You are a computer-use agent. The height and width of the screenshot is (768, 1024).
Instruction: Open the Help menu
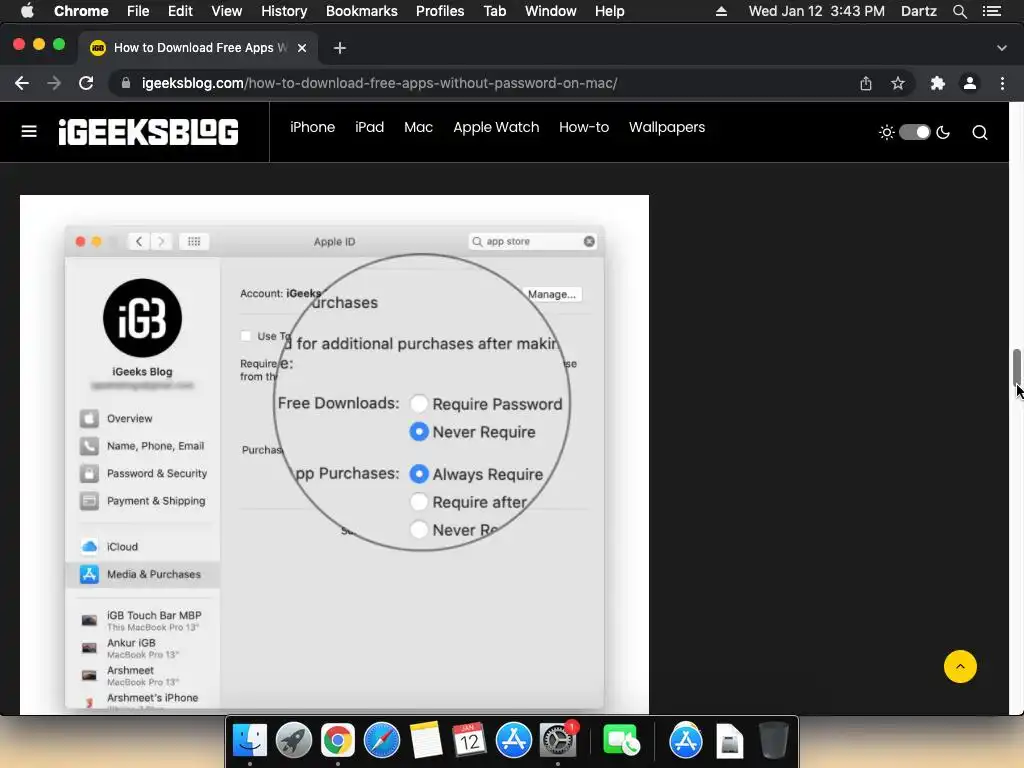[609, 11]
